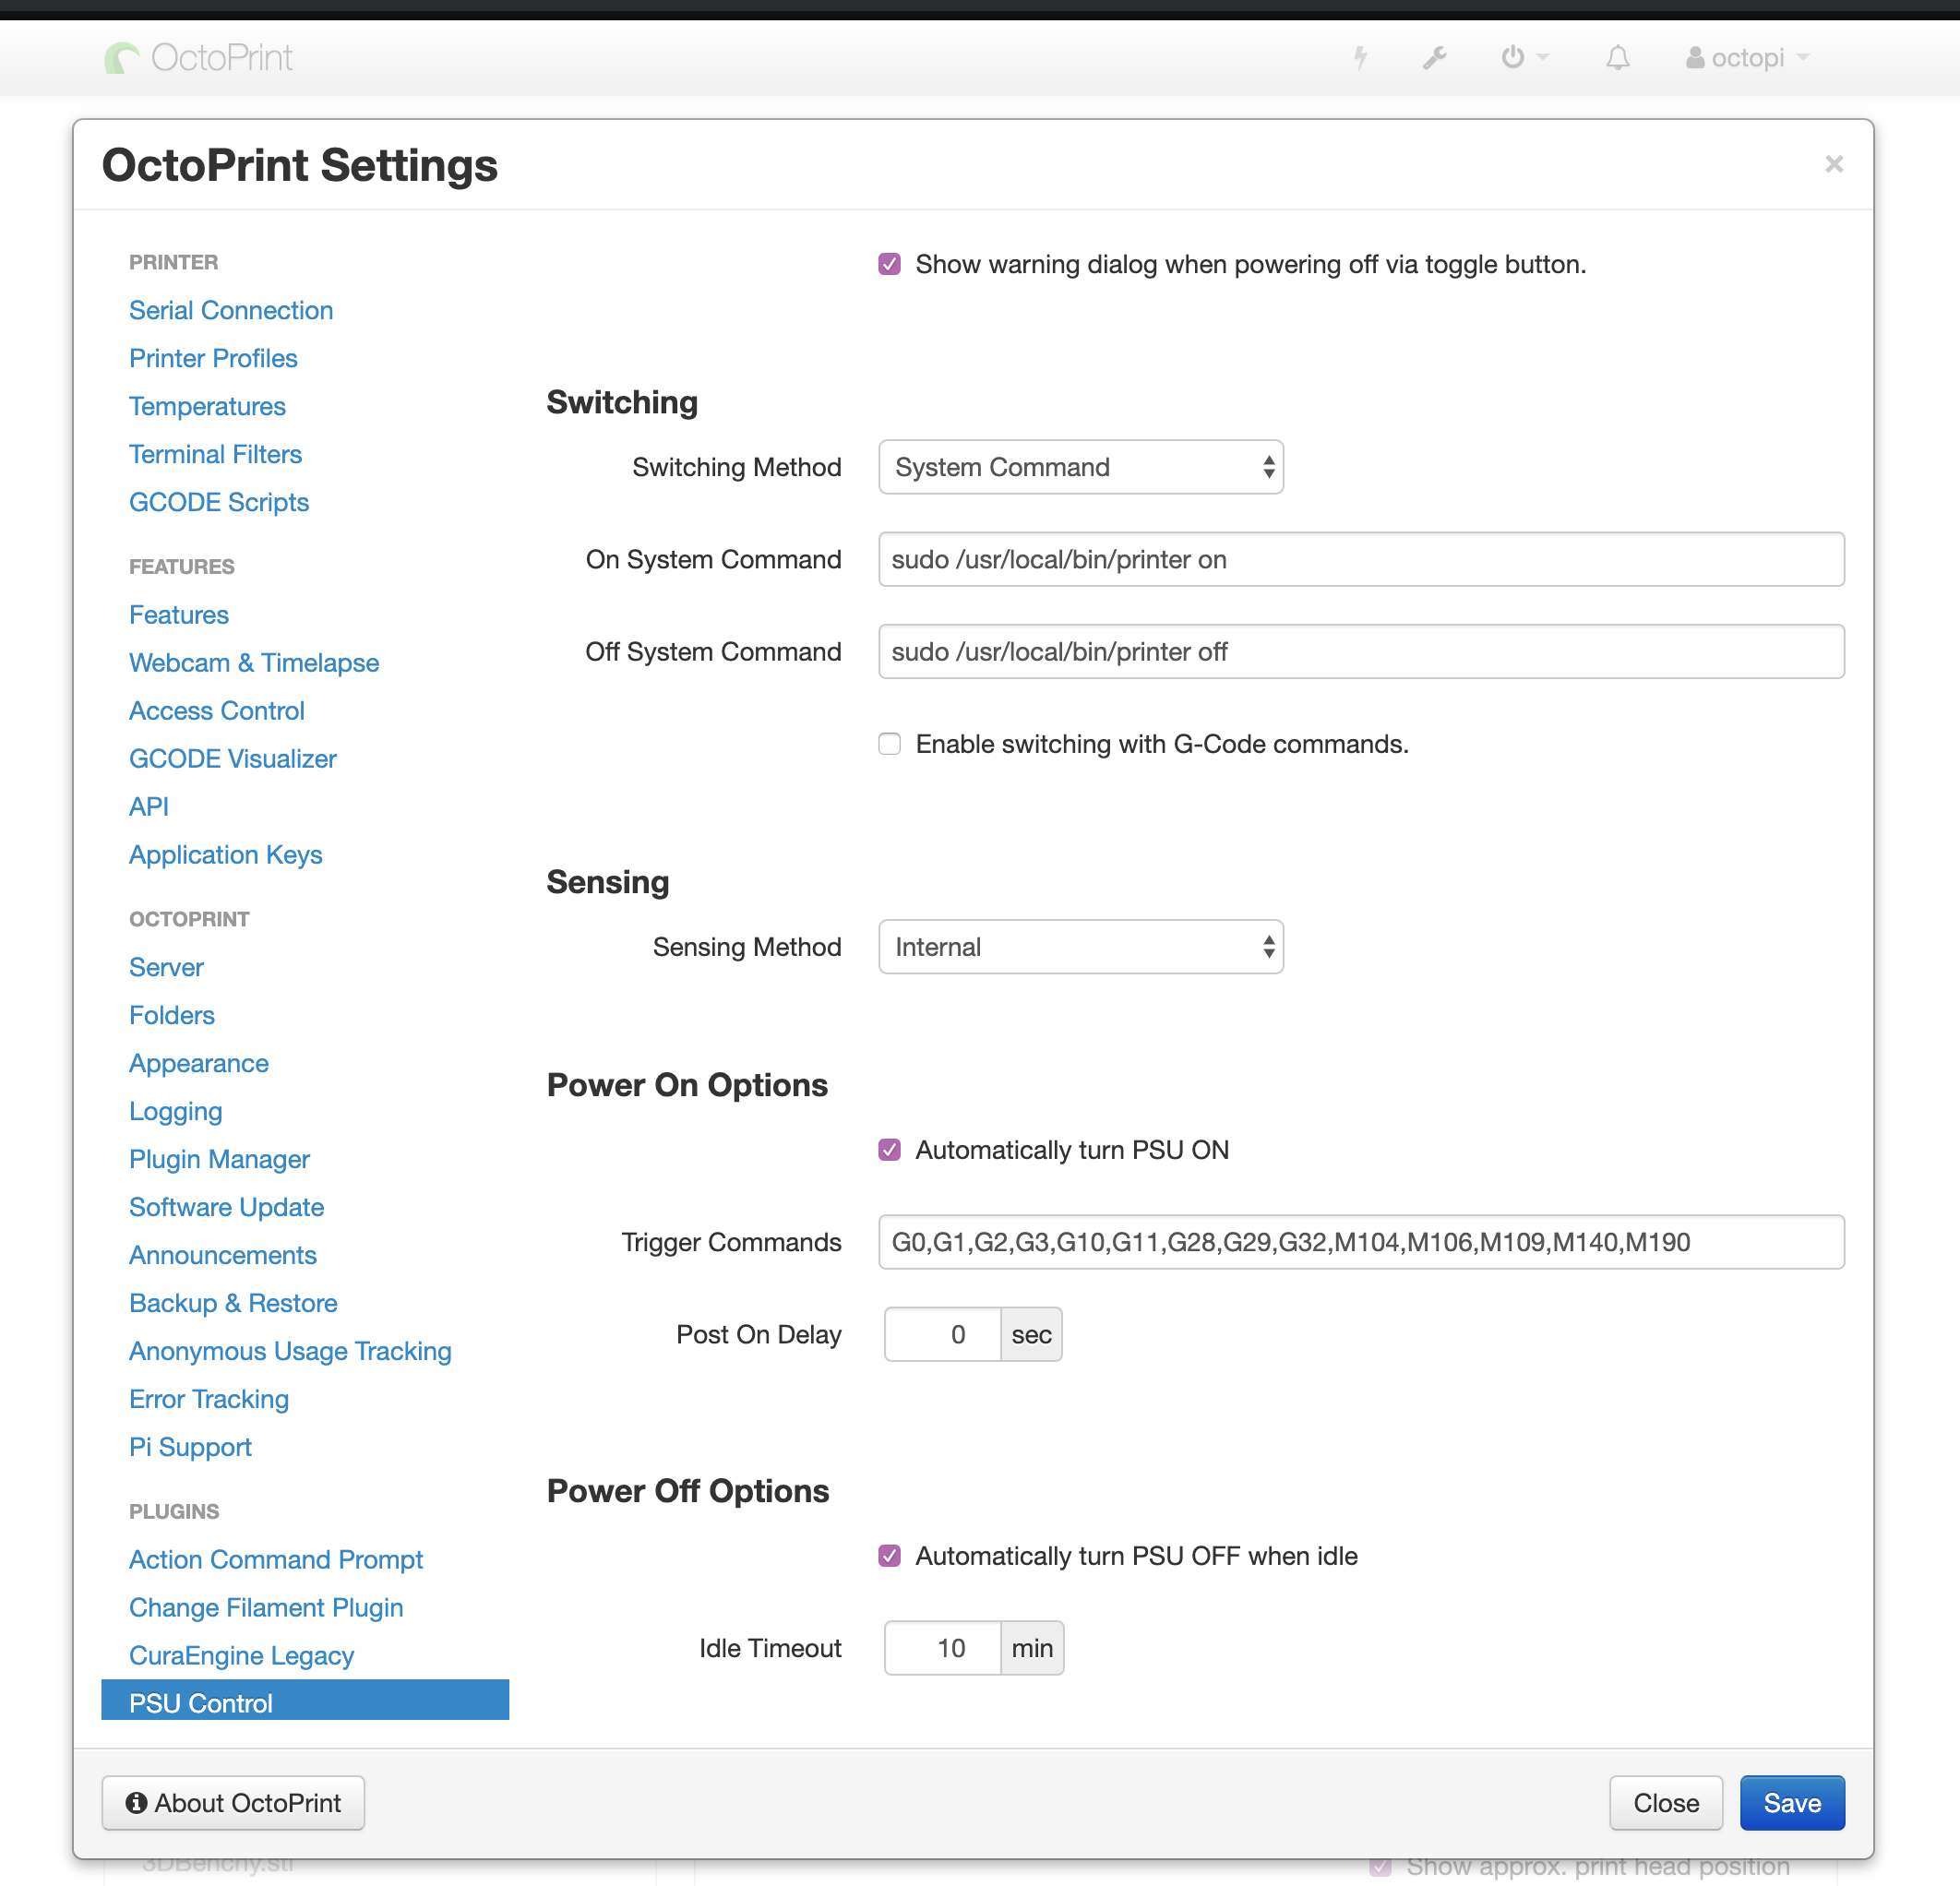Click the Off System Command field

tap(1361, 652)
